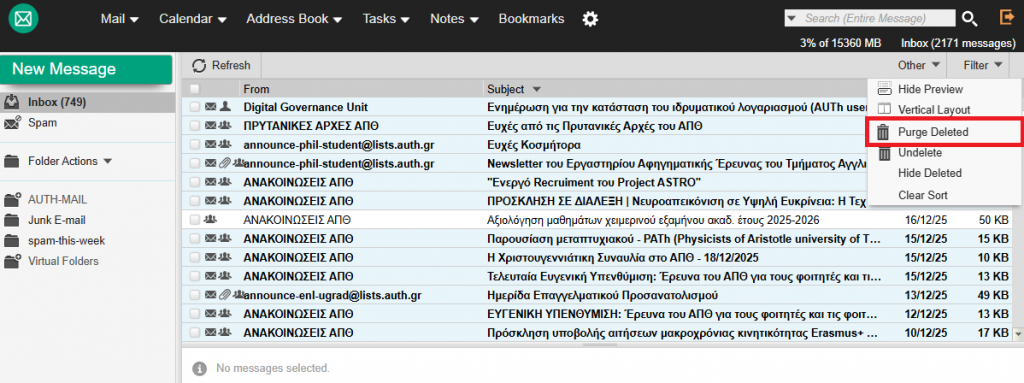
Task: Open the Notes dropdown menu
Action: [x=454, y=19]
